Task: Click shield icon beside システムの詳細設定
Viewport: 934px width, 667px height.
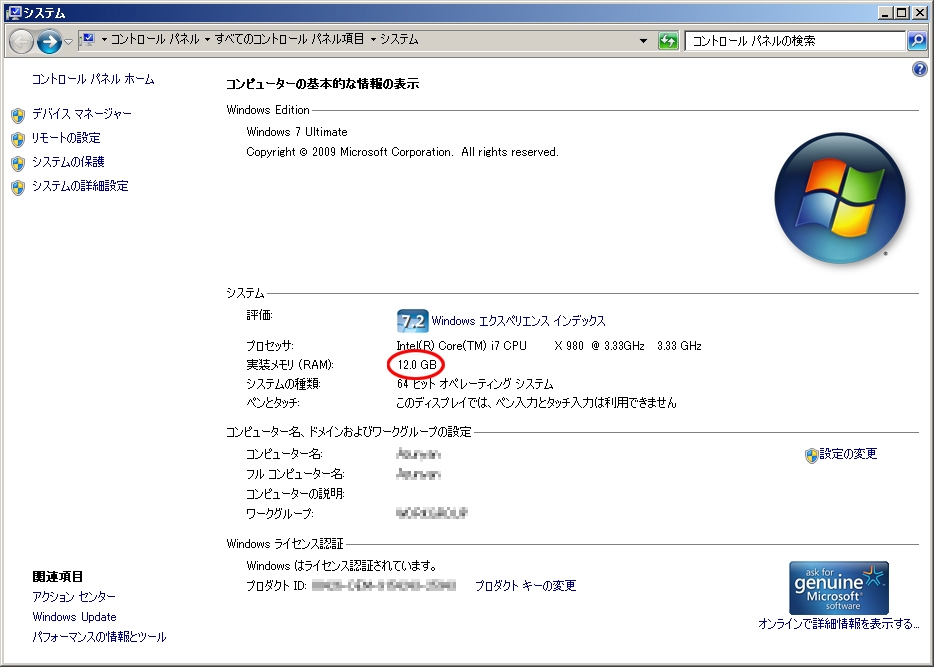Action: pos(18,188)
